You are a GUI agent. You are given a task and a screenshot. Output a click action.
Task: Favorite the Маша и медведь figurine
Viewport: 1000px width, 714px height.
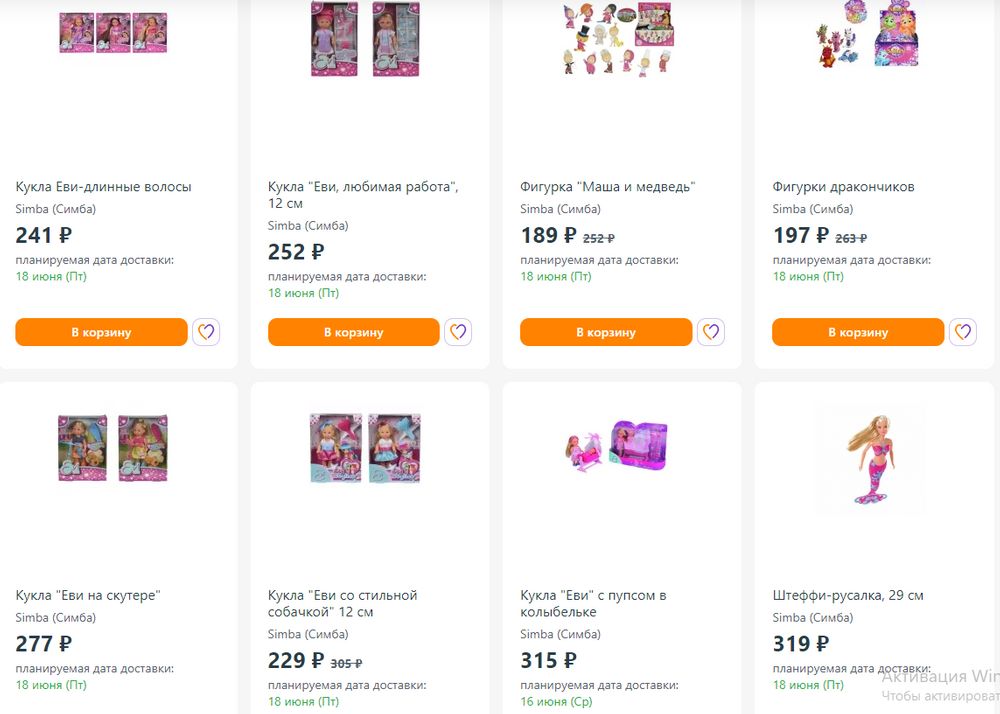tap(711, 332)
